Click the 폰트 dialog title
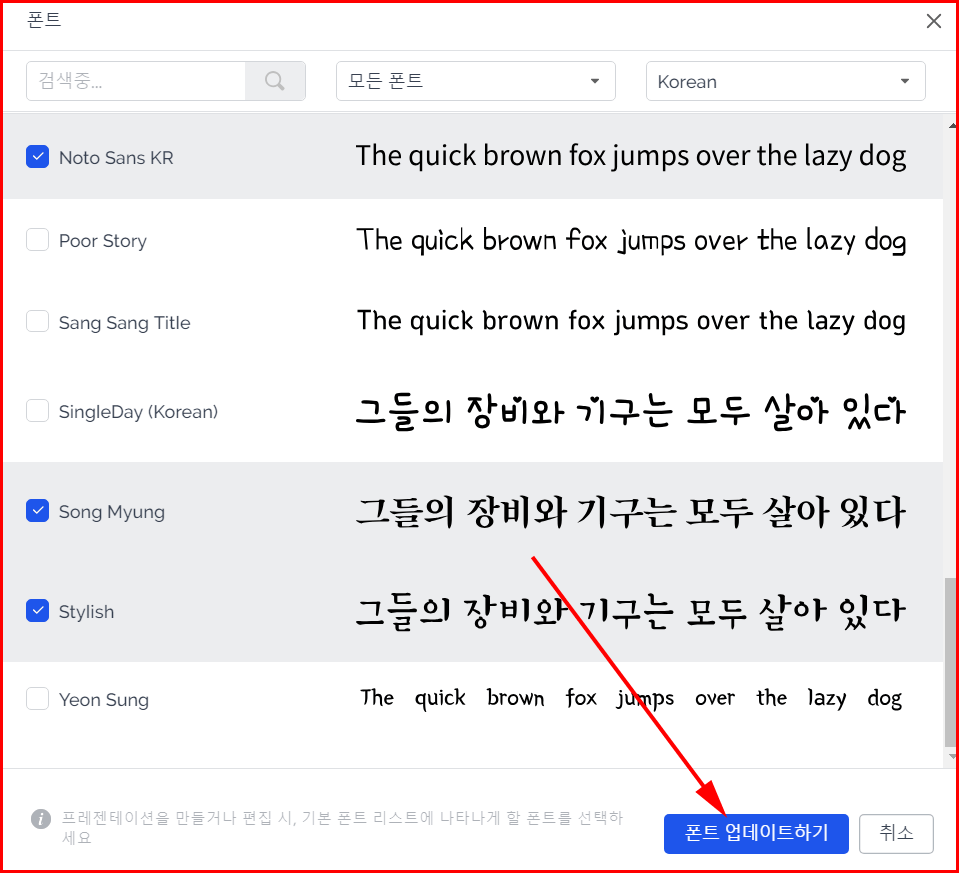This screenshot has height=873, width=959. (x=44, y=20)
